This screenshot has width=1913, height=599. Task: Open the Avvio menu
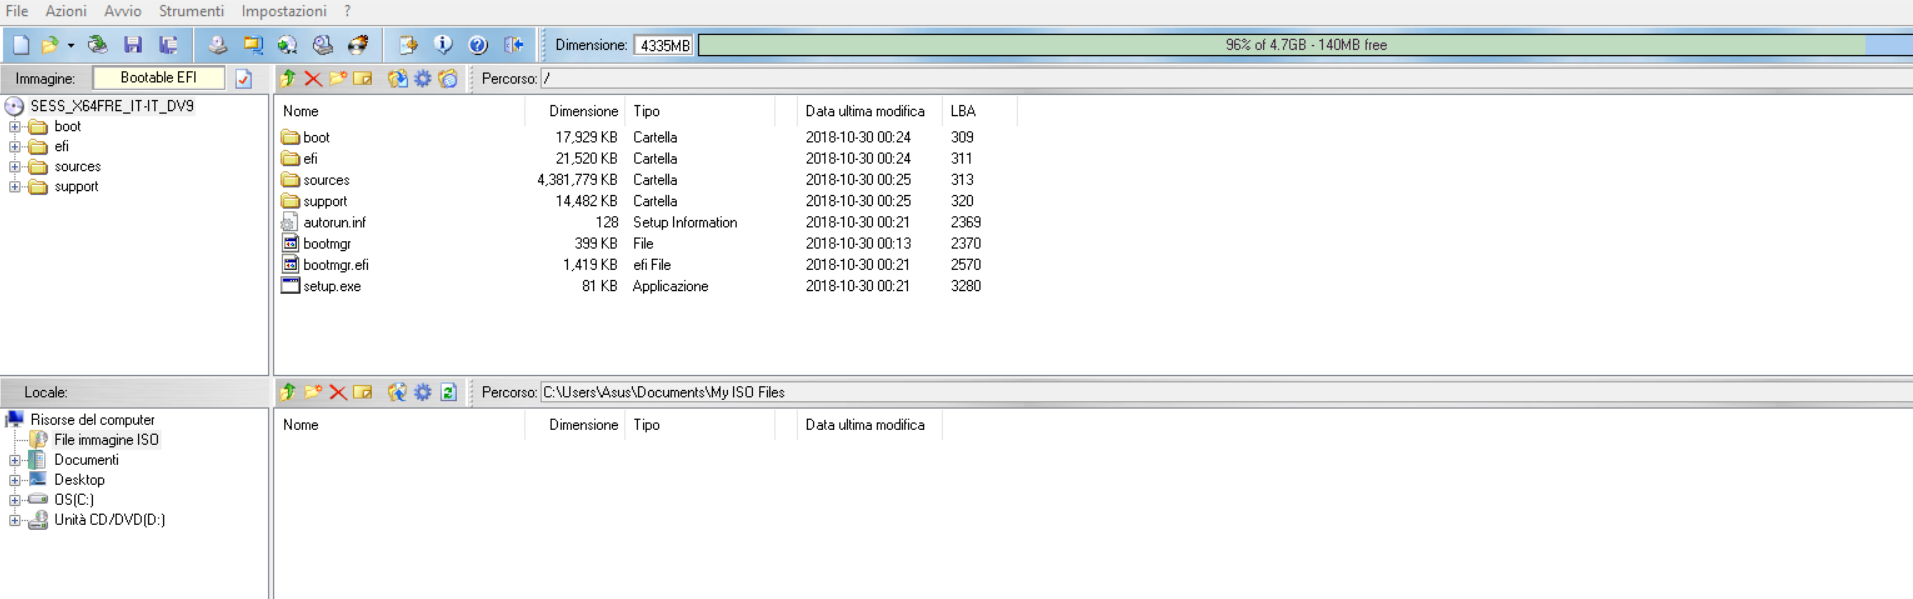[123, 11]
